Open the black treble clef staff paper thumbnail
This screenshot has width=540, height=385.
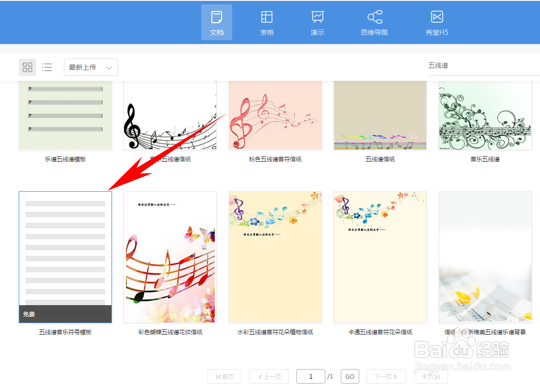click(x=170, y=115)
